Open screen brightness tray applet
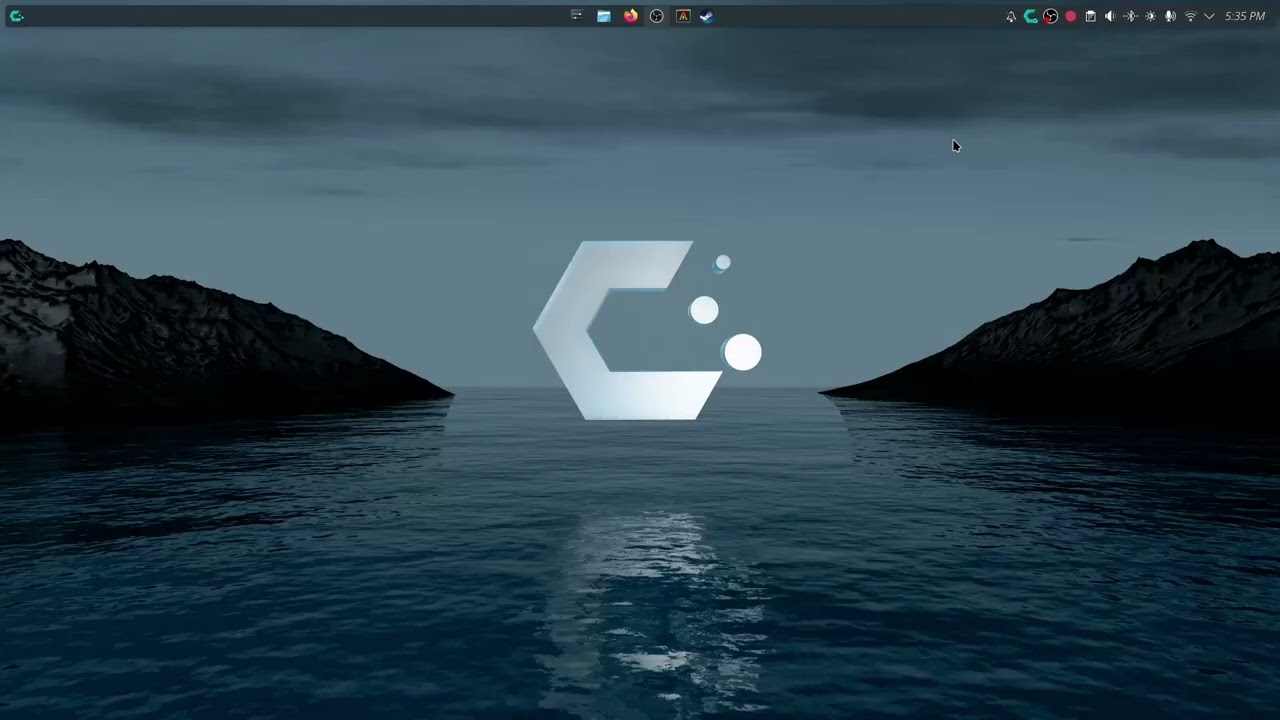 1150,16
